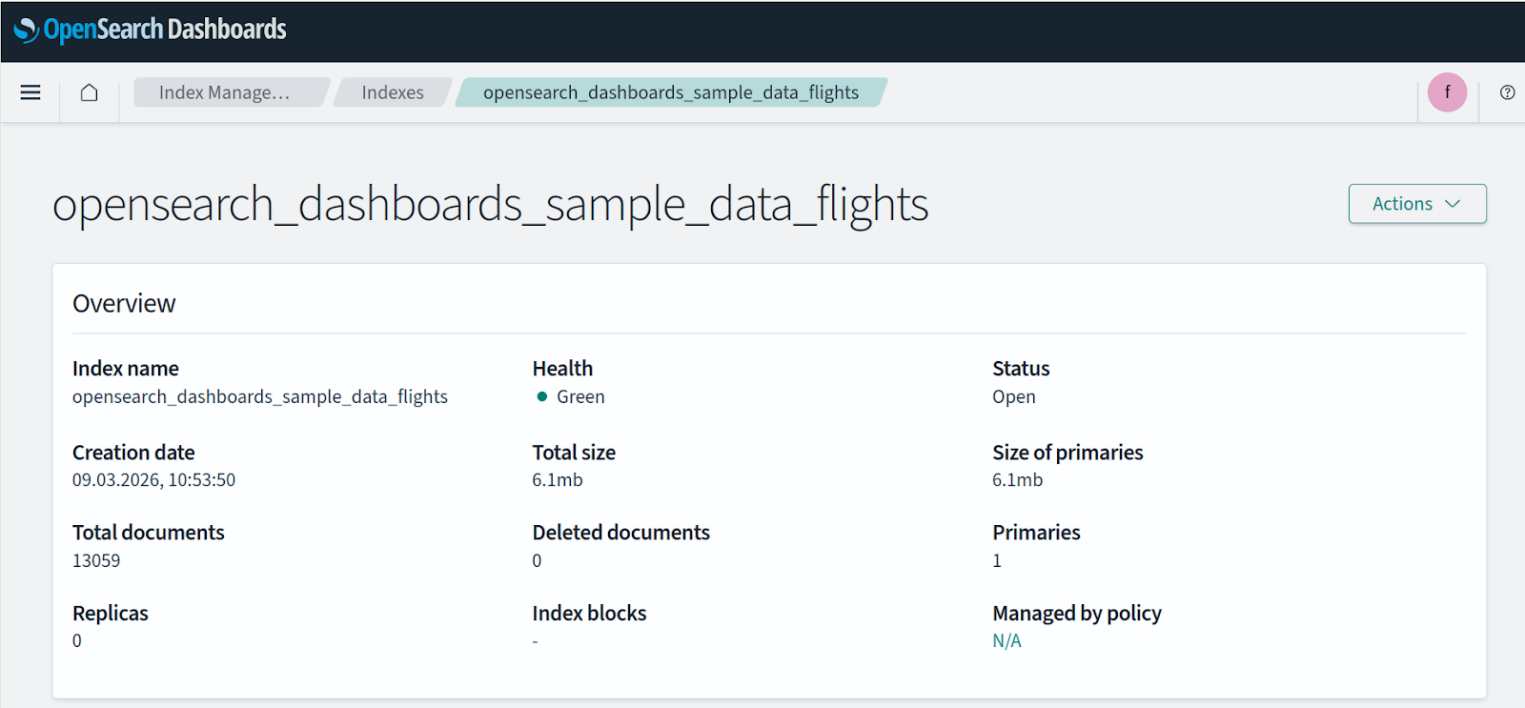The width and height of the screenshot is (1525, 708).
Task: Click the total documents count 13059
Action: click(96, 561)
